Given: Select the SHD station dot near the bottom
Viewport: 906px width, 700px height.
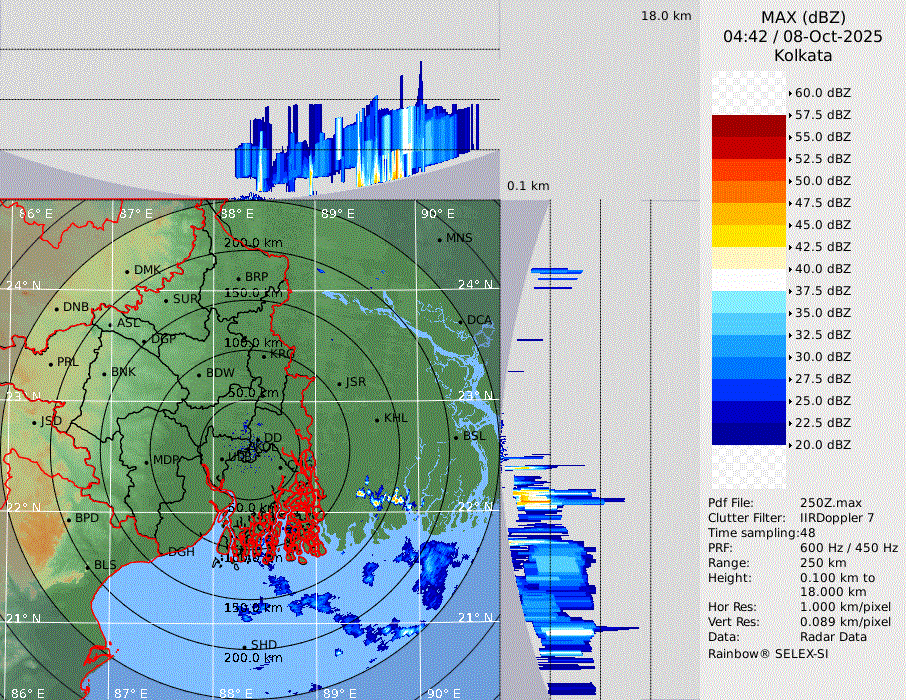Looking at the screenshot, I should tap(244, 646).
